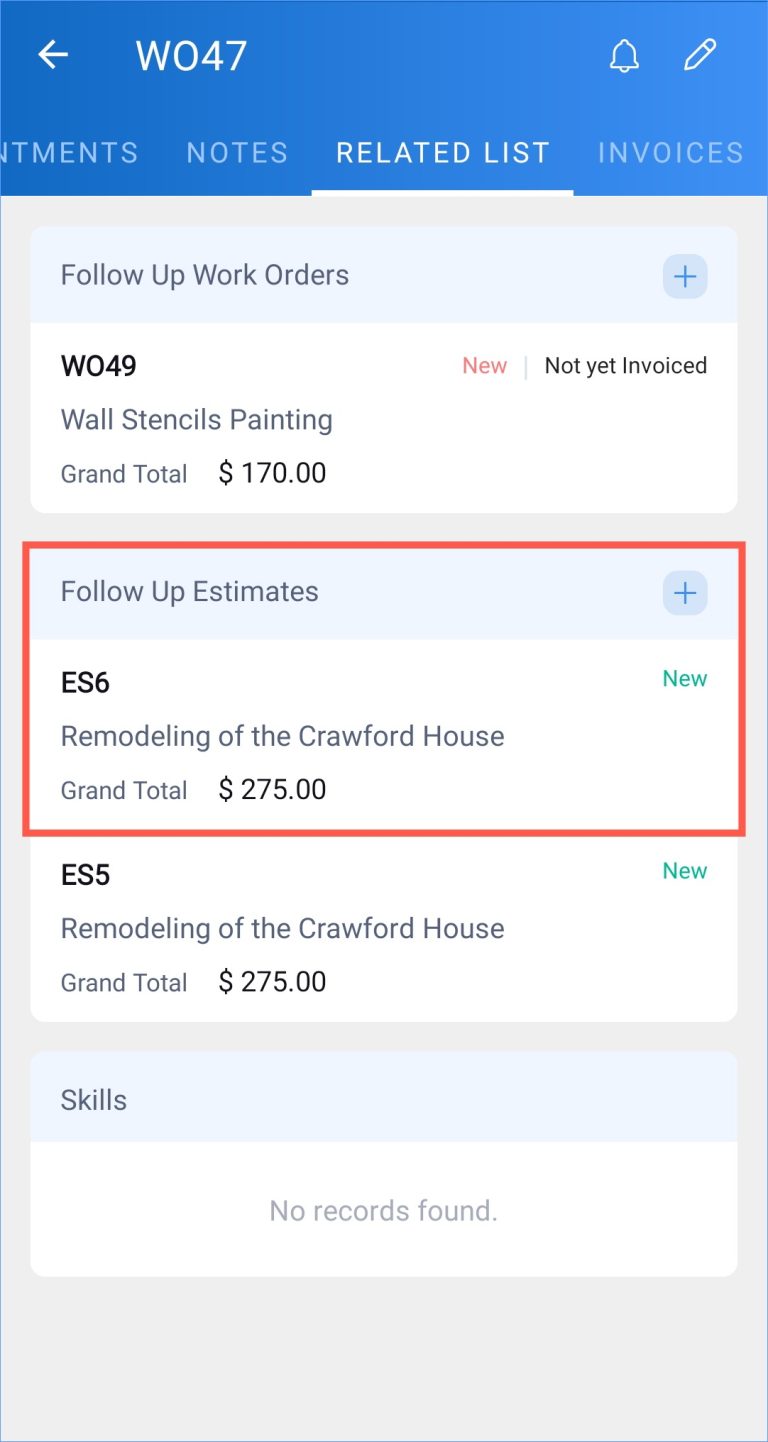This screenshot has height=1442, width=768.
Task: Tap the Not yet Invoiced label
Action: click(626, 365)
